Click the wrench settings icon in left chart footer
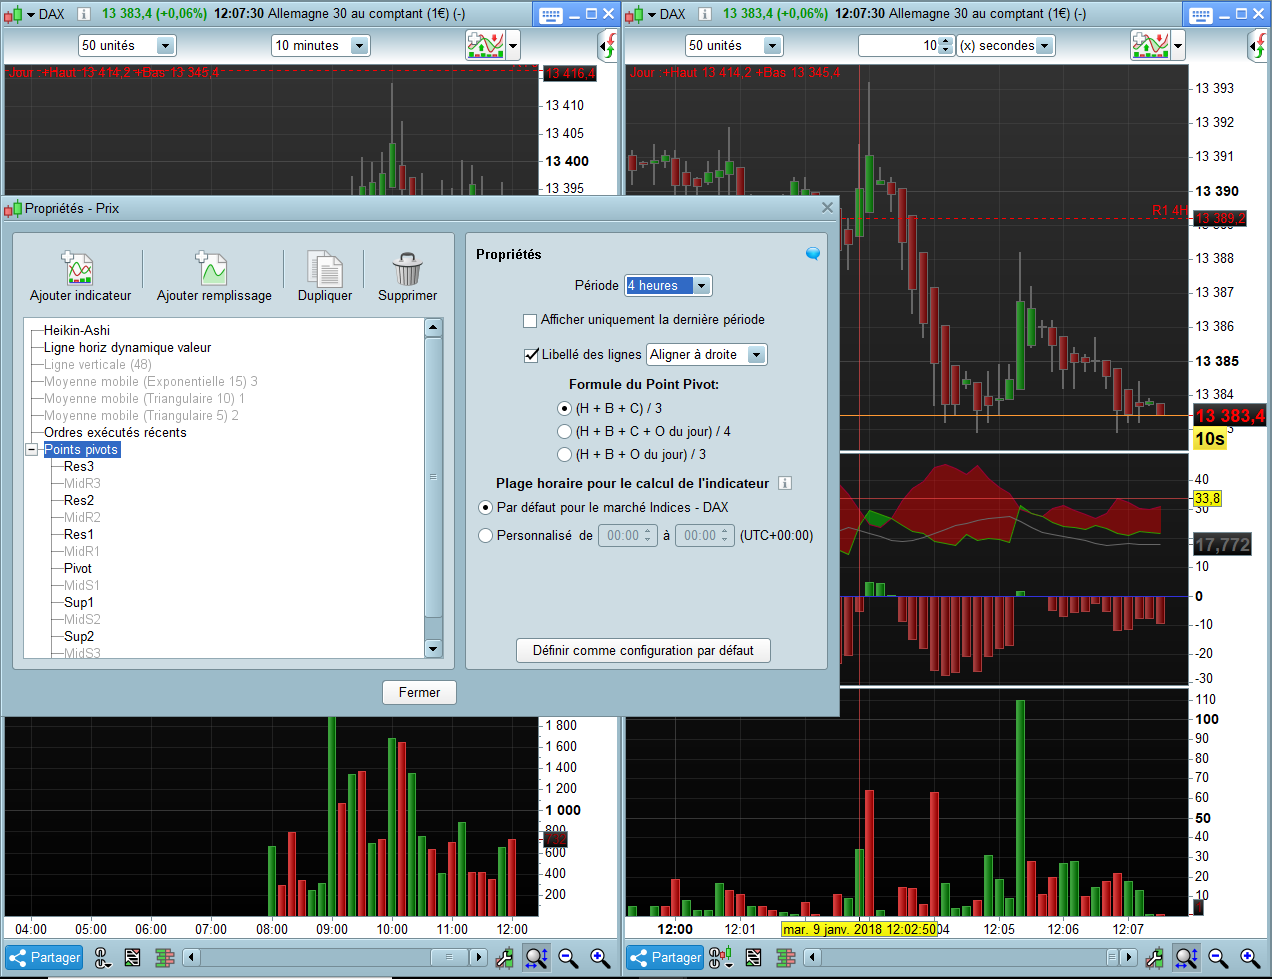Image resolution: width=1272 pixels, height=979 pixels. (504, 958)
